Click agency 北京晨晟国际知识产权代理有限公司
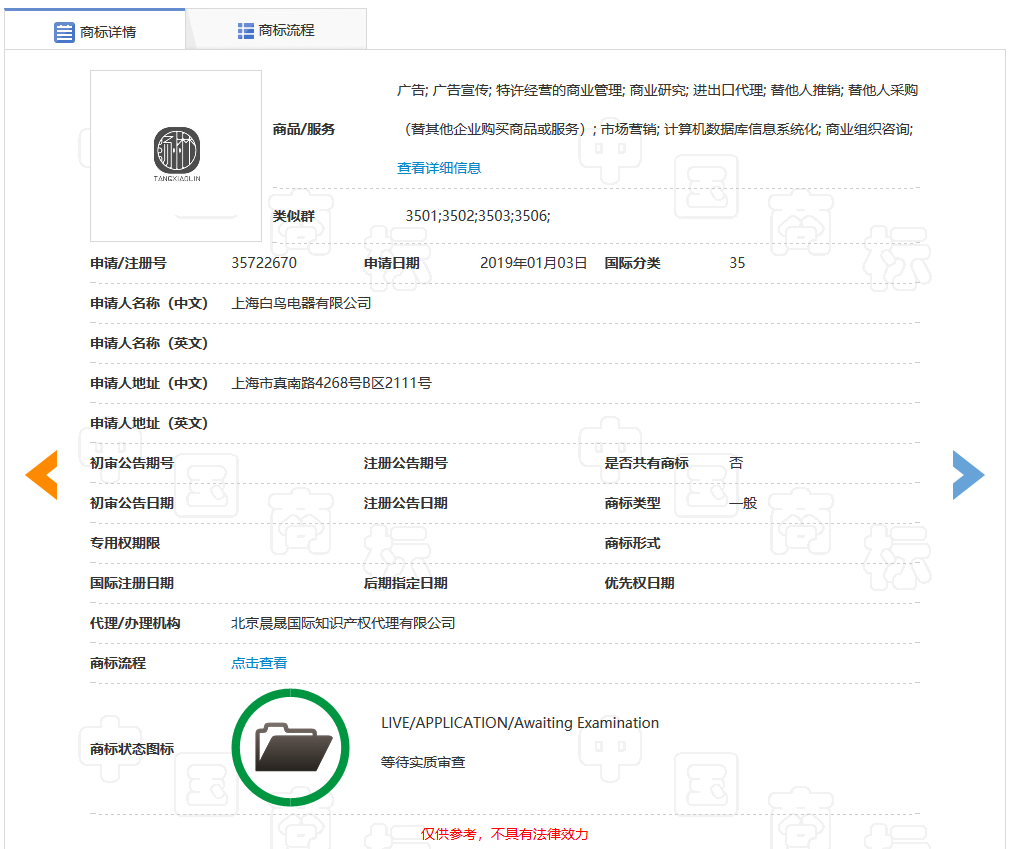Viewport: 1019px width, 849px height. click(x=343, y=622)
